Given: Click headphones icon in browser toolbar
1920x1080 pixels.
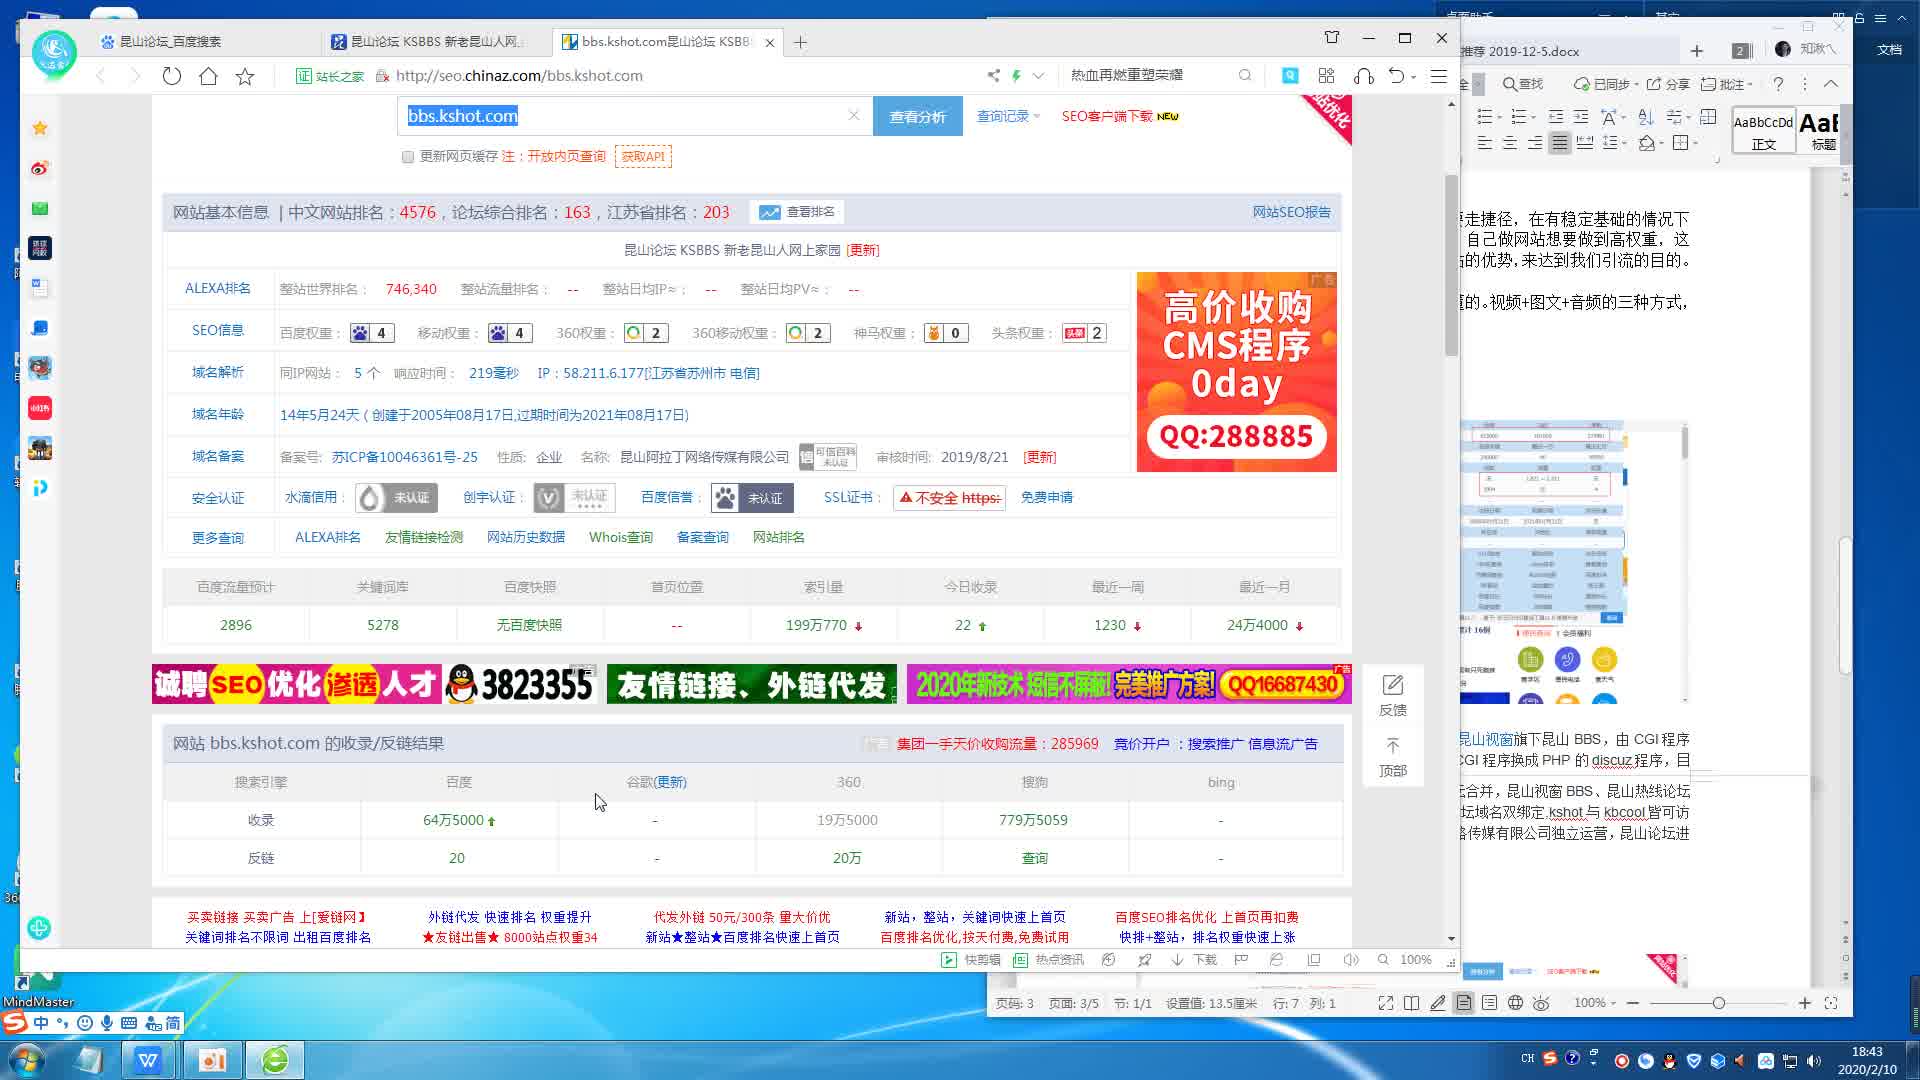Looking at the screenshot, I should click(1363, 76).
